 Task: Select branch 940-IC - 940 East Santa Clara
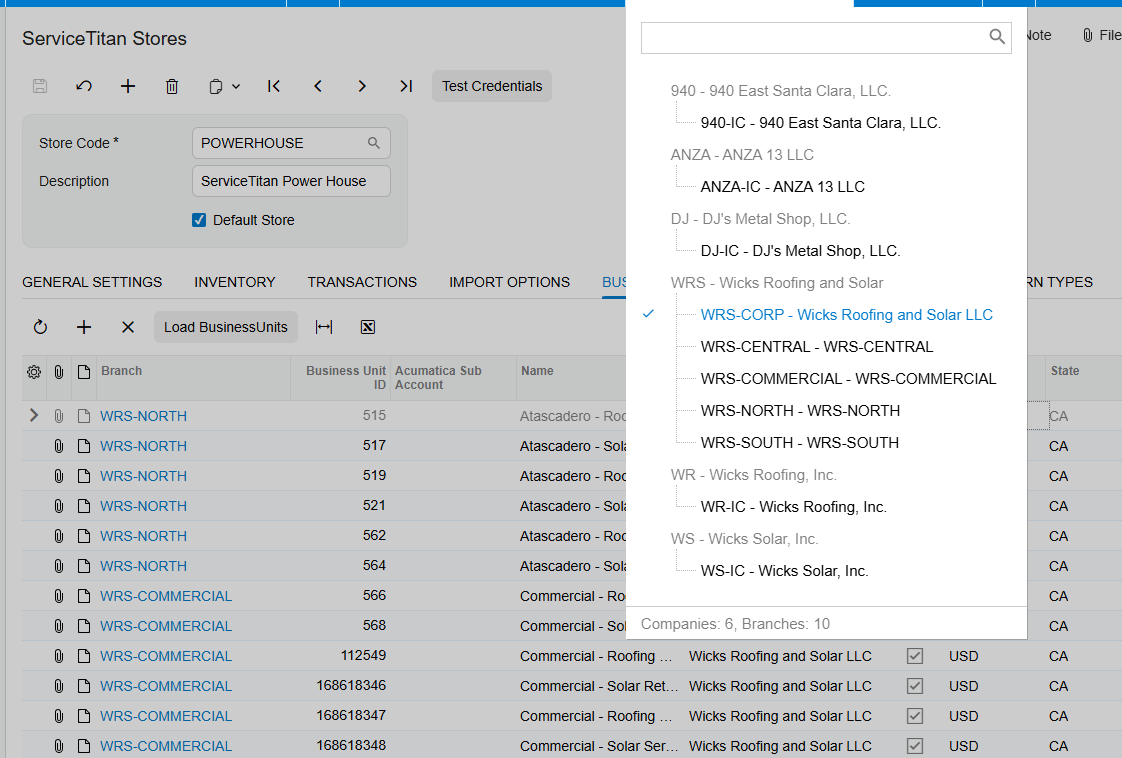click(820, 123)
